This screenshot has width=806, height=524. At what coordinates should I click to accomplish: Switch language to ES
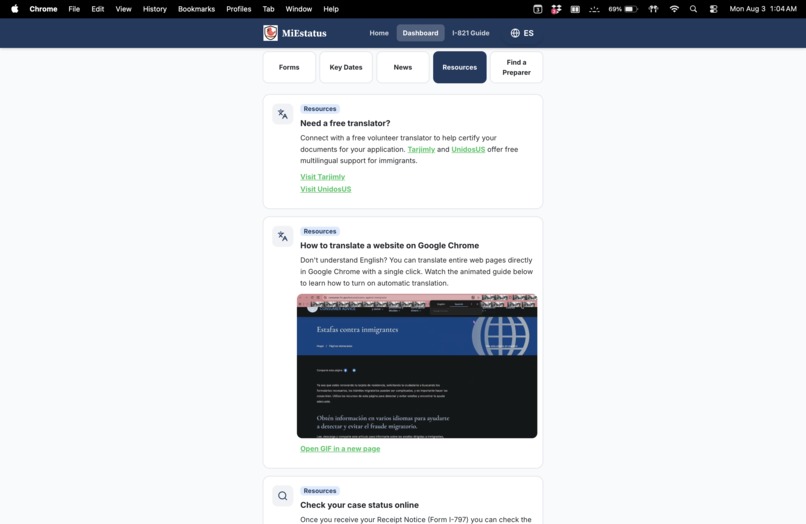(522, 33)
